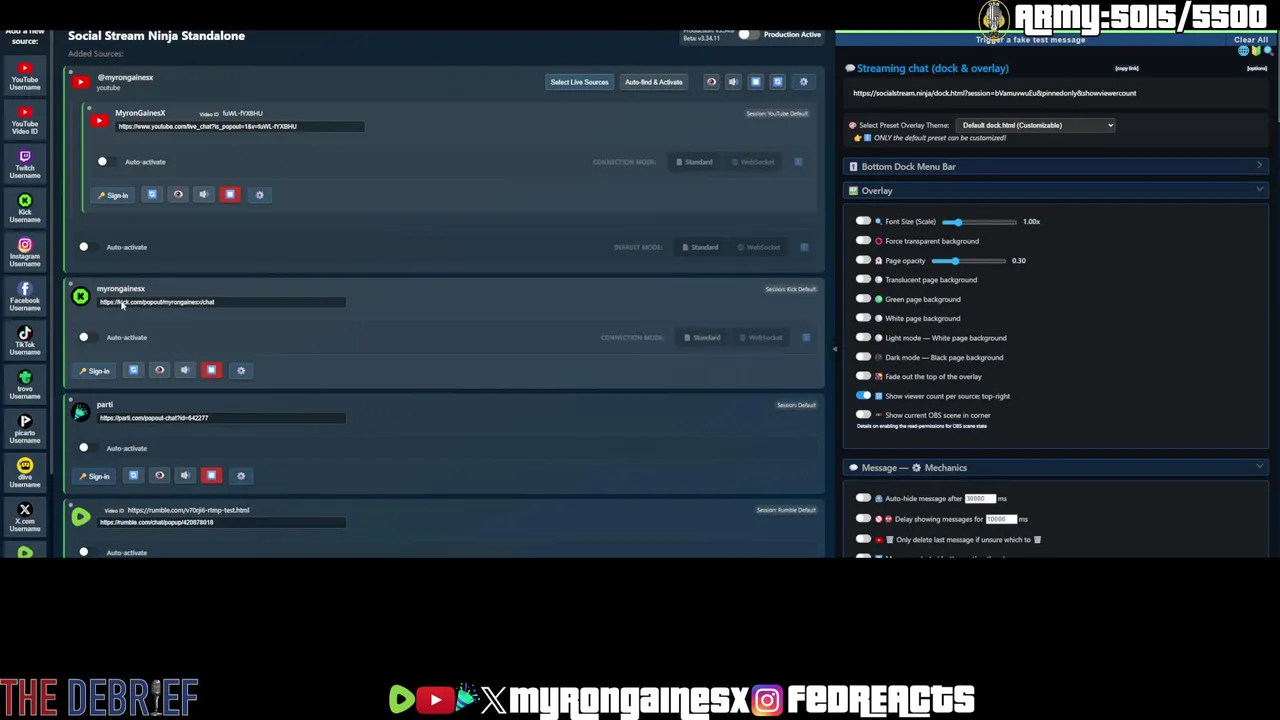Viewport: 1280px width, 720px height.
Task: Click Select Live Sources button
Action: pyautogui.click(x=579, y=82)
